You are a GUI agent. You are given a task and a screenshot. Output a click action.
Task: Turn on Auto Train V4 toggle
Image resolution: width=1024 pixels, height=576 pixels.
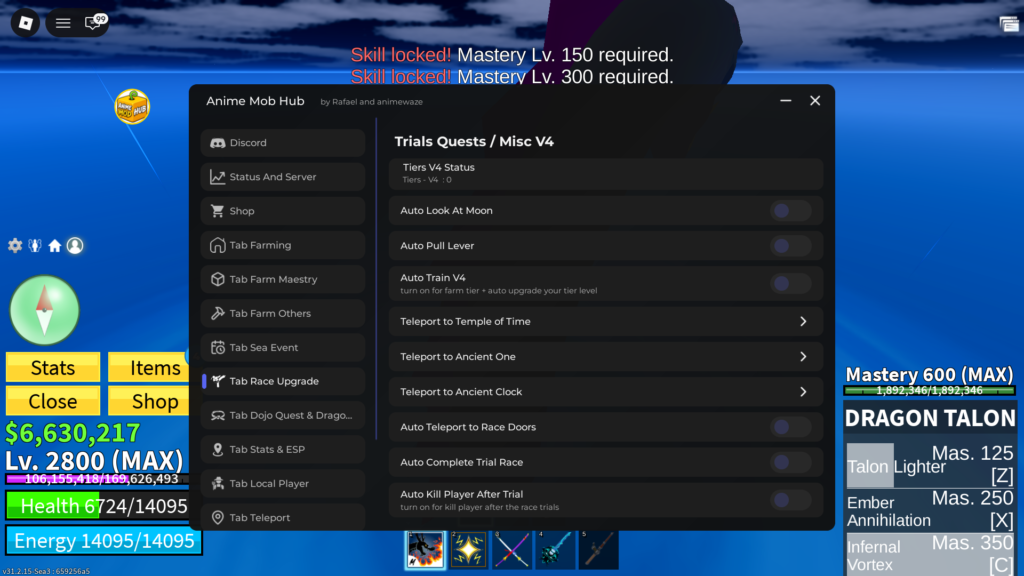click(790, 283)
